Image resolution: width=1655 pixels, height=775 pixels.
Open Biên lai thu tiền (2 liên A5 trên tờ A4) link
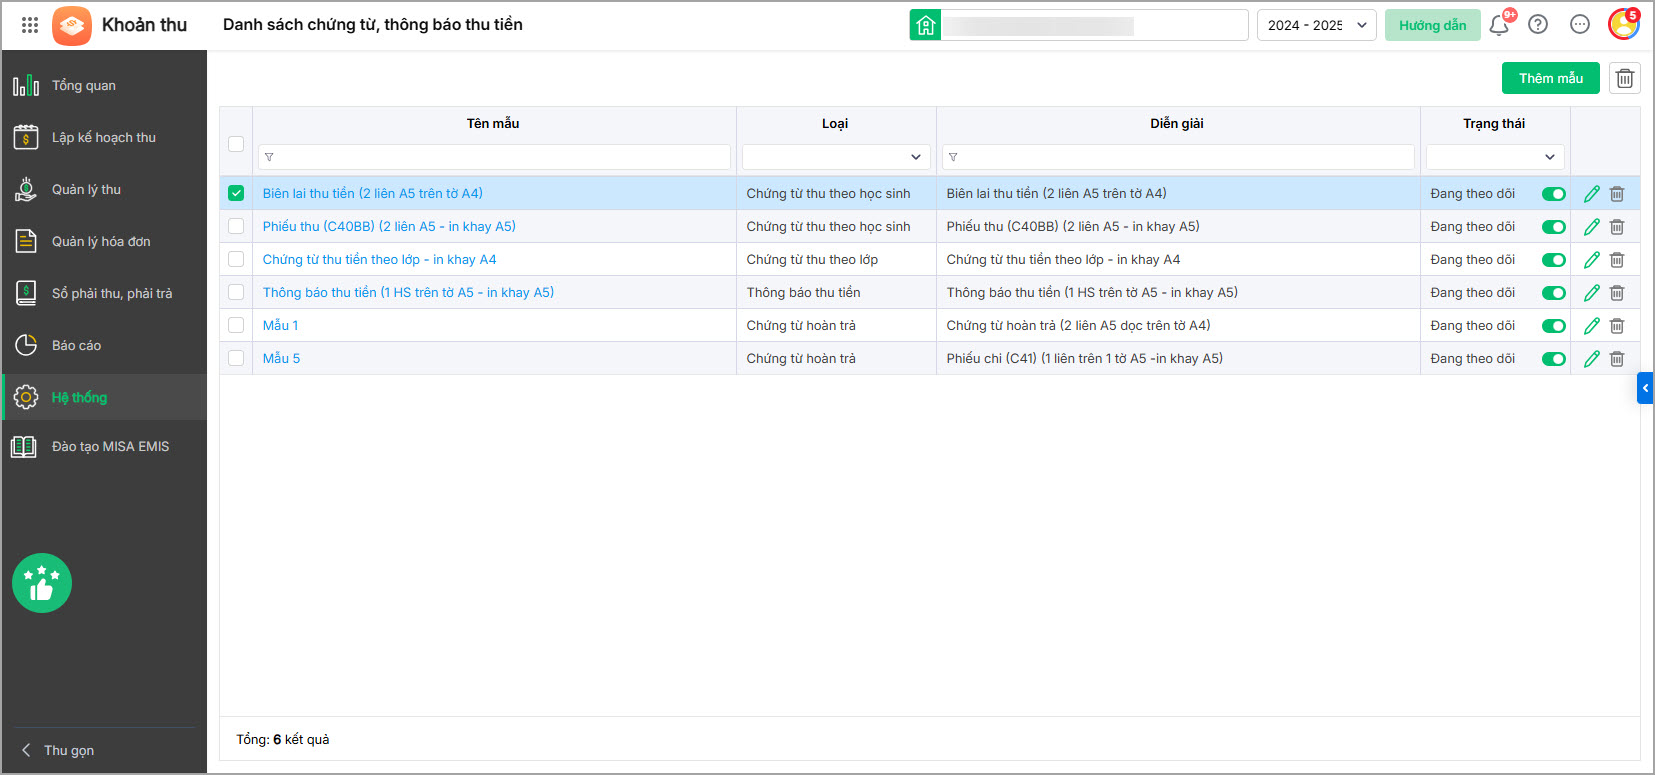[372, 193]
